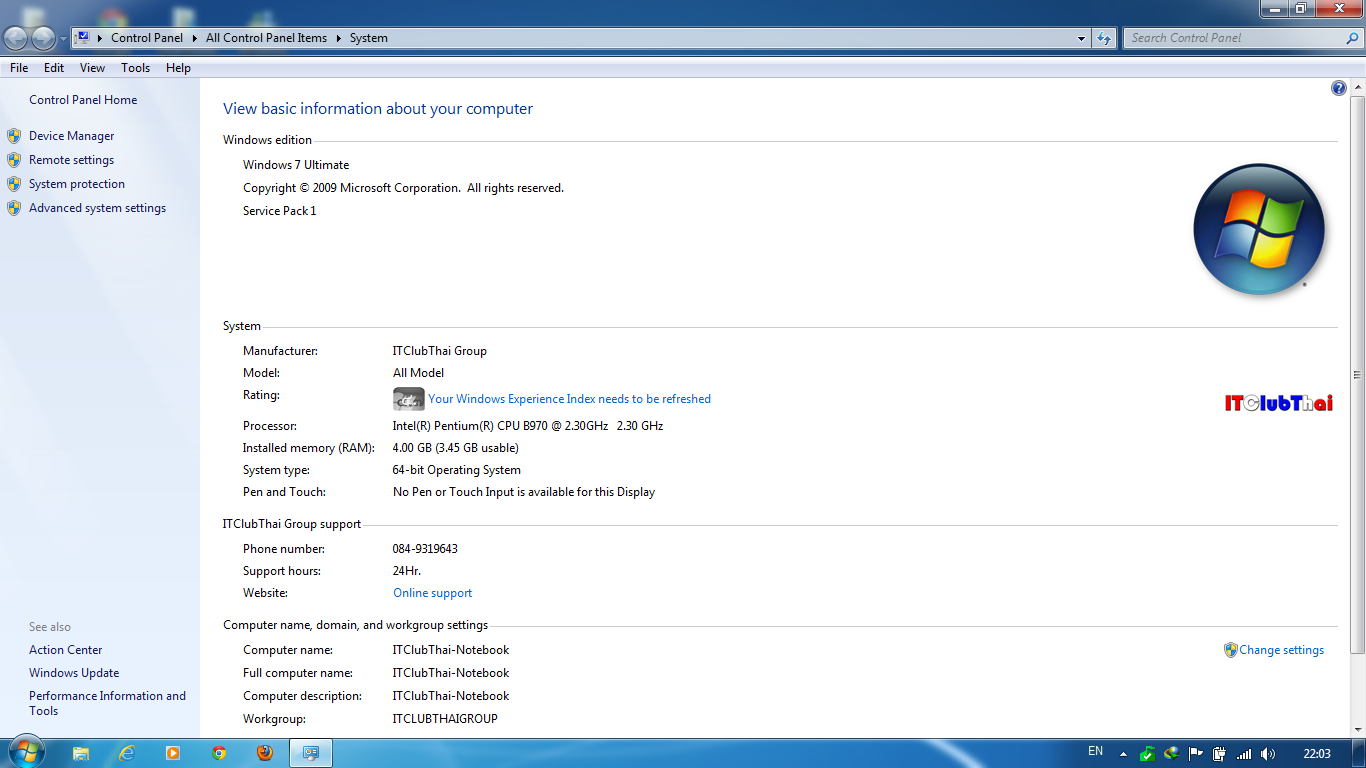Click the volume speaker tray icon
1366x768 pixels.
tap(1268, 753)
